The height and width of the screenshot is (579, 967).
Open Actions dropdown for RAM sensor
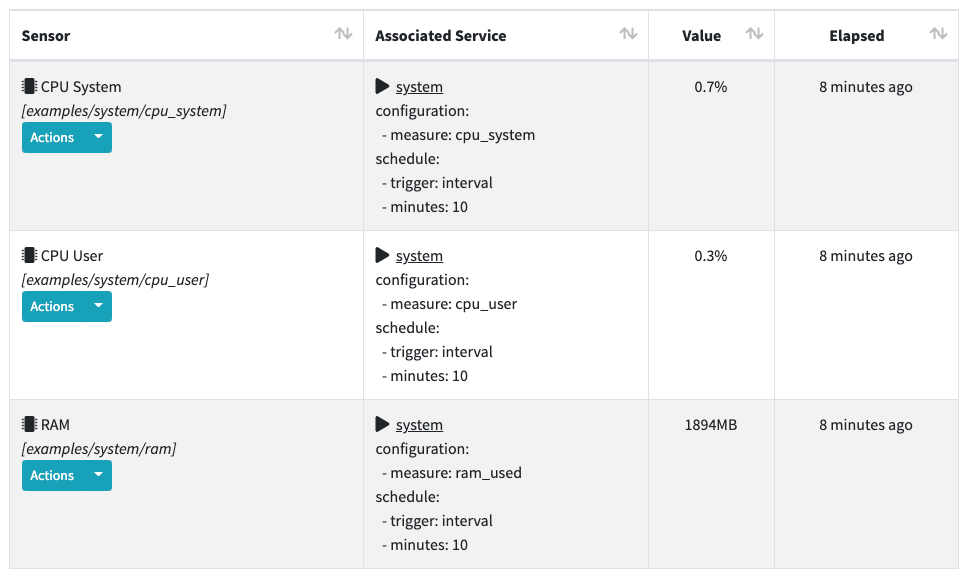(67, 475)
